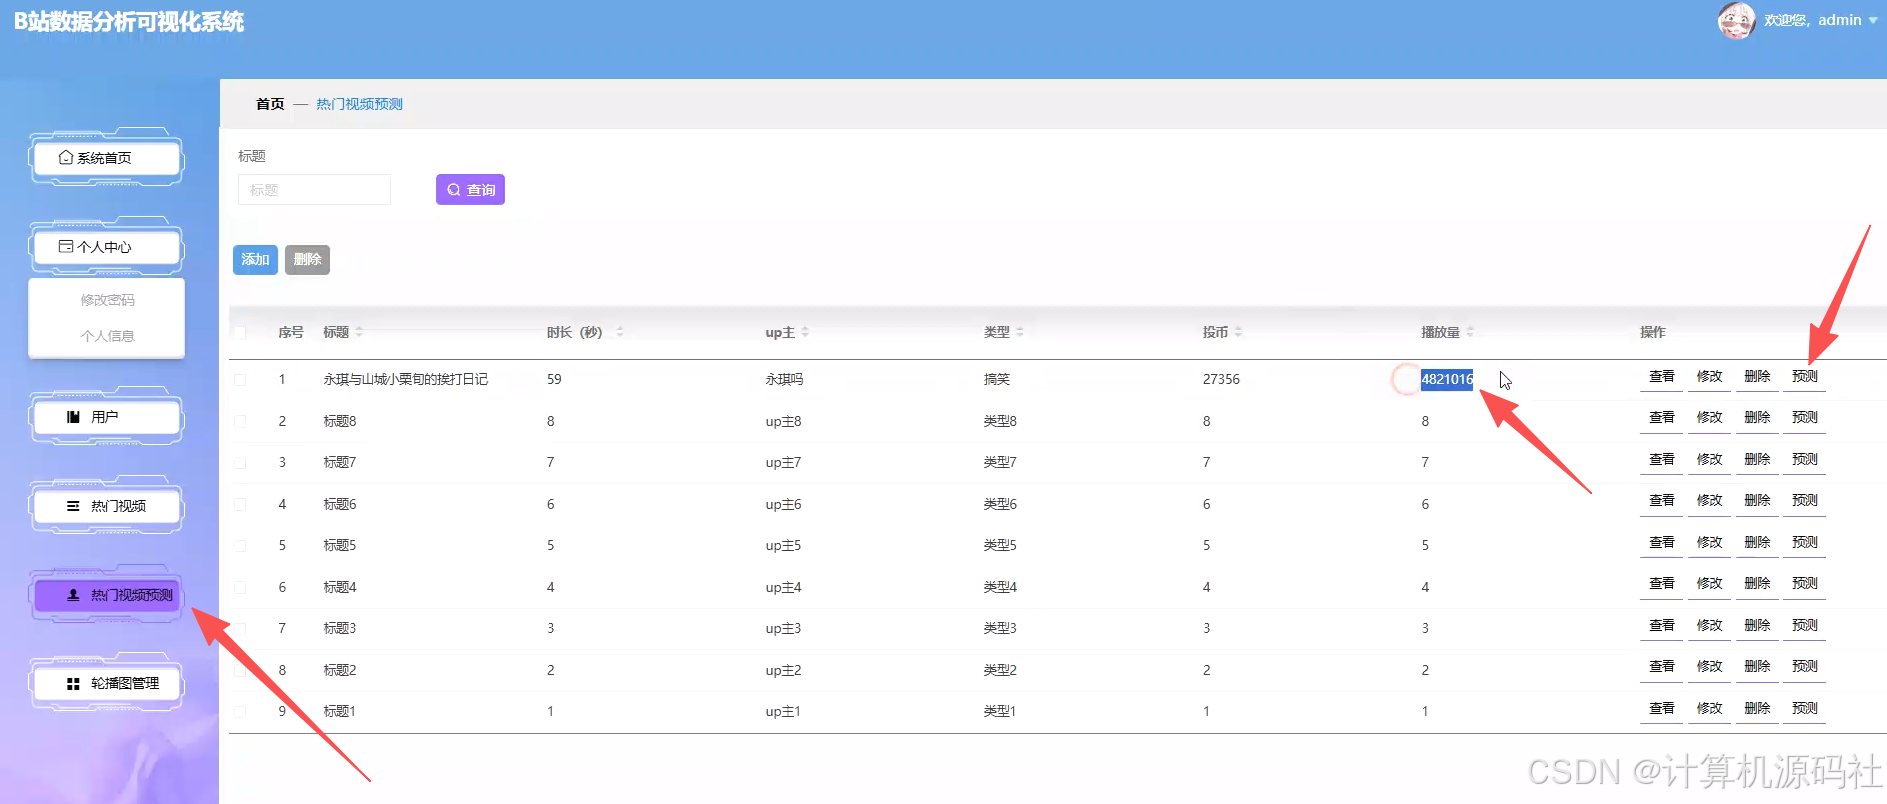Click the blue 添加 button
Screen dimensions: 1887x804
click(x=255, y=260)
